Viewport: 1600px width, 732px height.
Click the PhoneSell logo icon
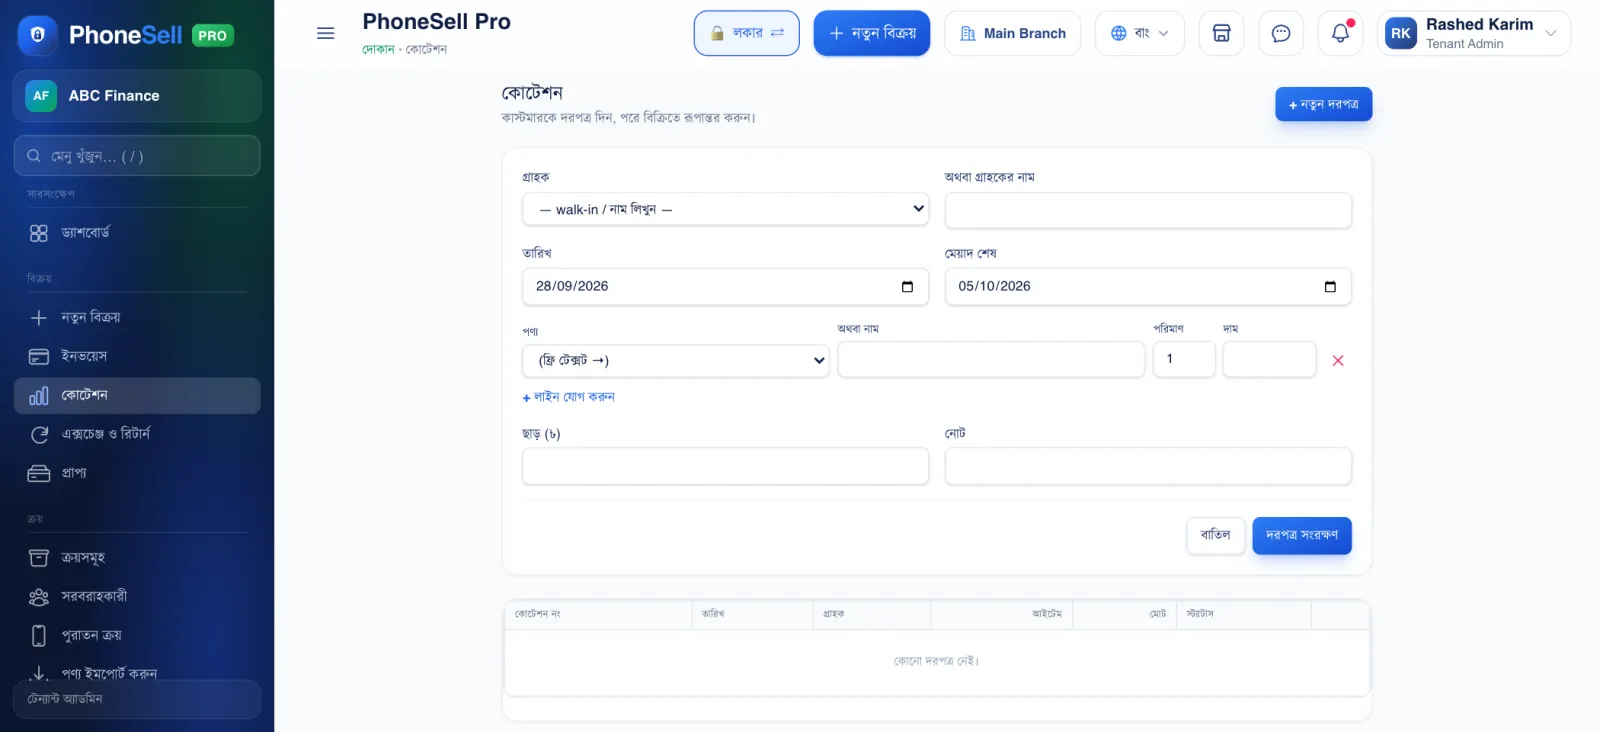tap(38, 35)
